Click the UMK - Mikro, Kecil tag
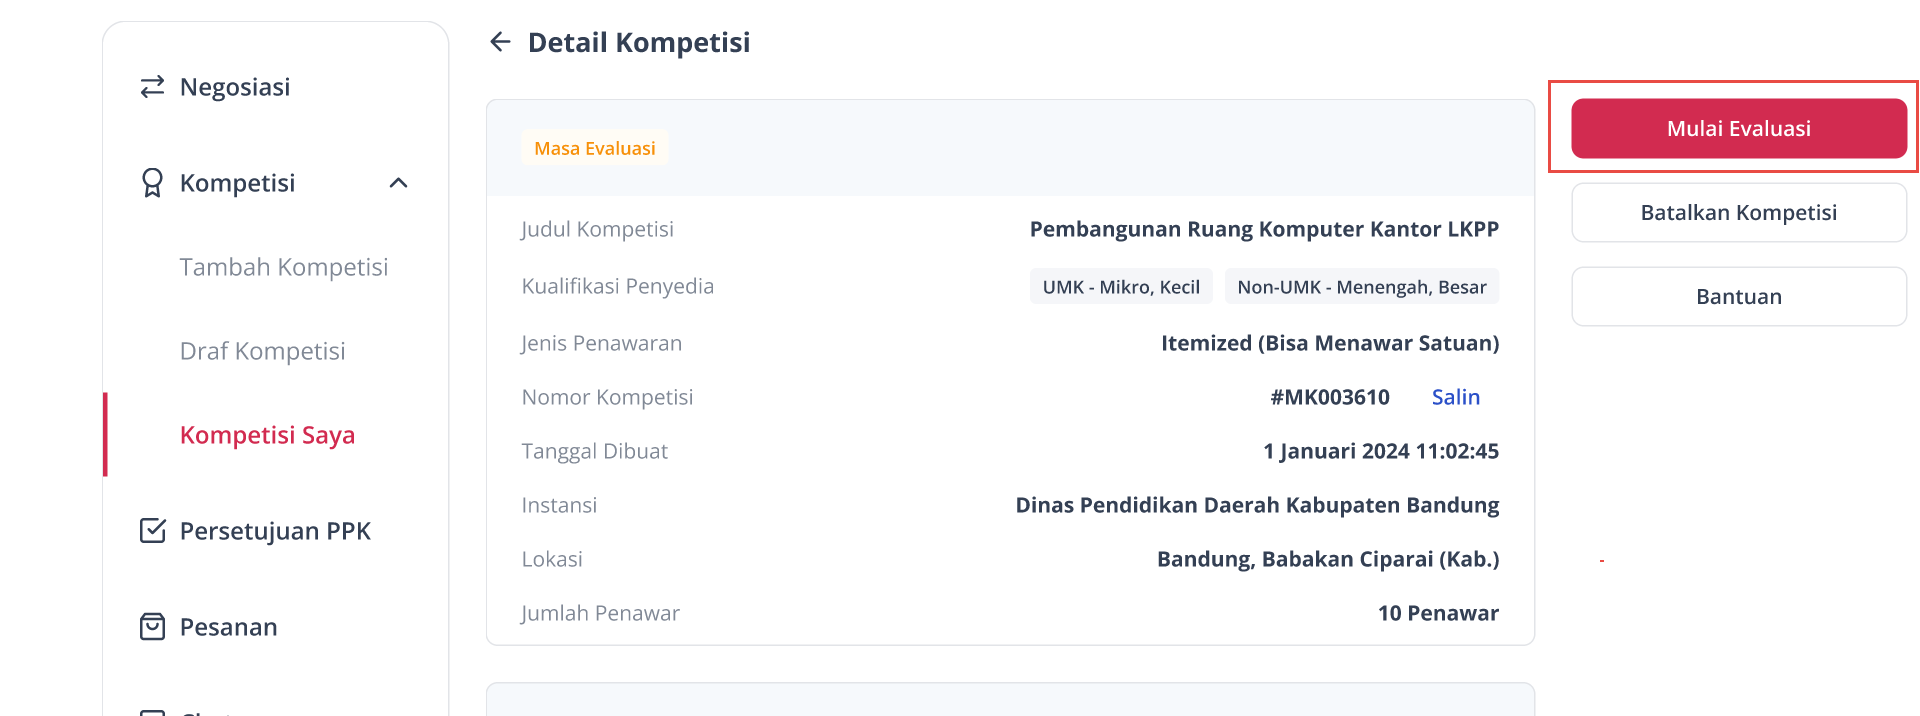 point(1121,287)
